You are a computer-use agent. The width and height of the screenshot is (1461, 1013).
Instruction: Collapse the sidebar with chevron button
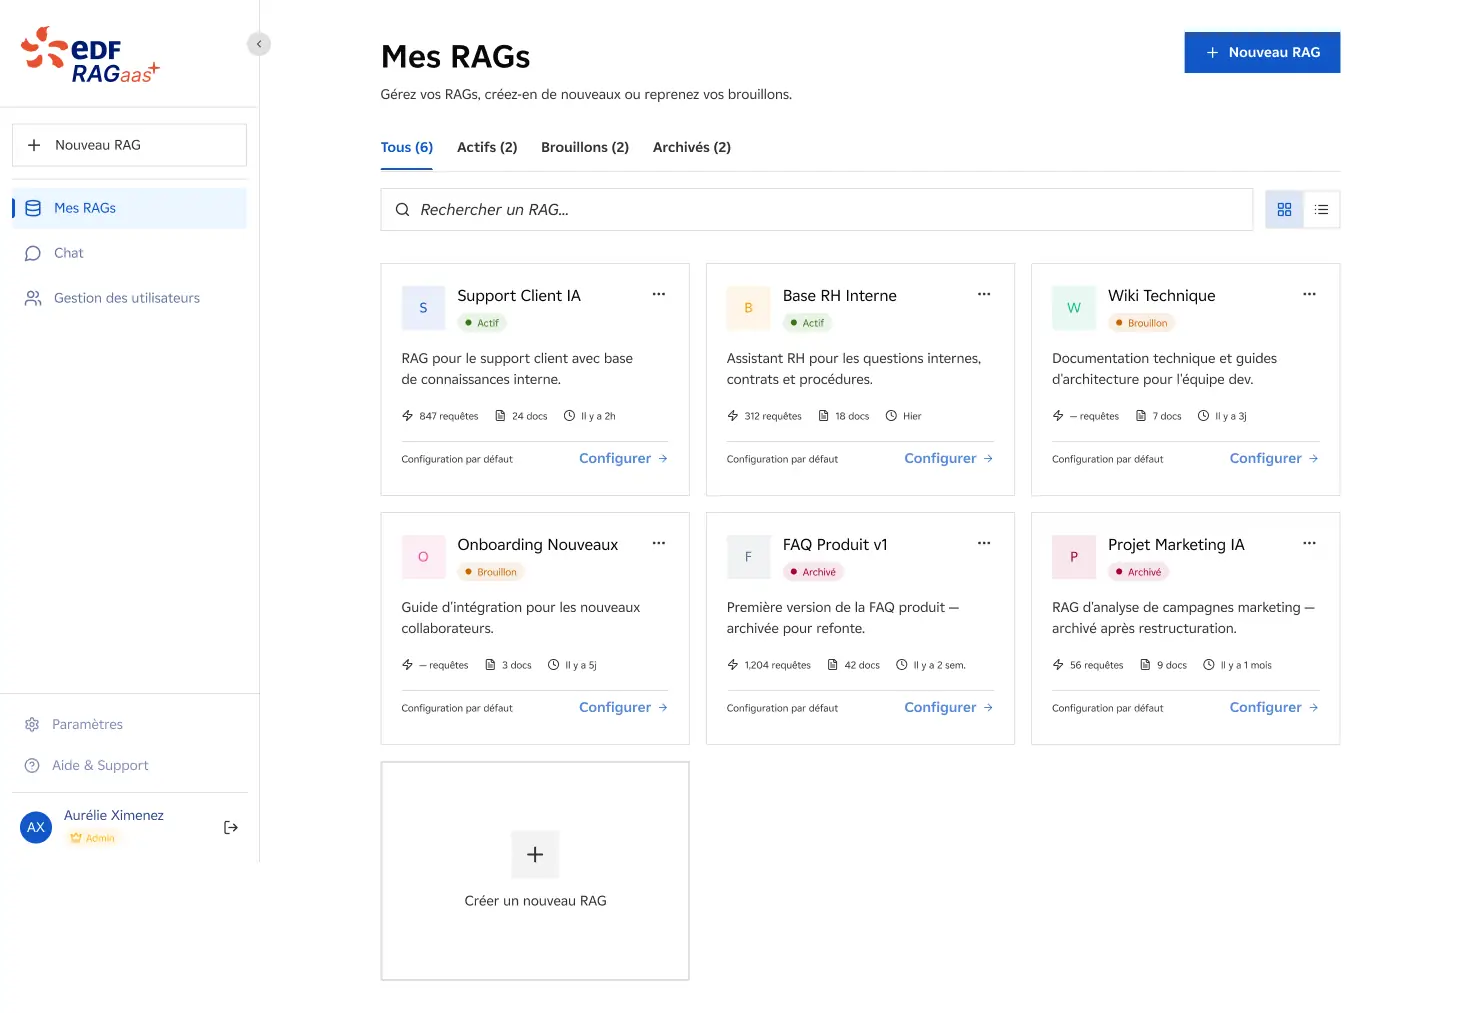(x=259, y=44)
